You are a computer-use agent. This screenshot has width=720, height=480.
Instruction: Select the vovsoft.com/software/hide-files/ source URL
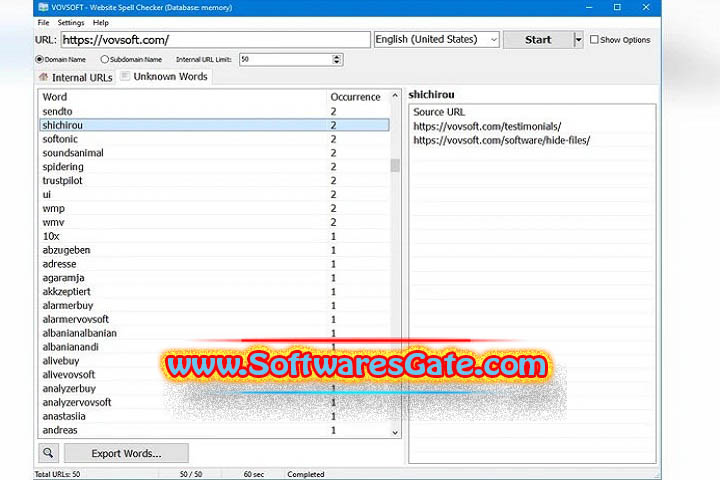pyautogui.click(x=501, y=140)
